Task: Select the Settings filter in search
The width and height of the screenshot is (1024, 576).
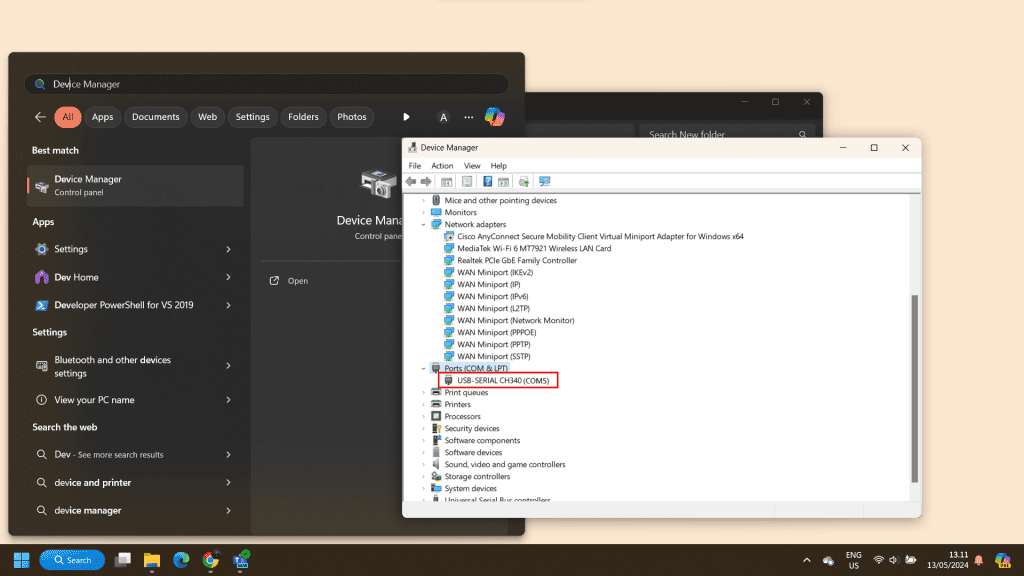Action: pos(252,117)
